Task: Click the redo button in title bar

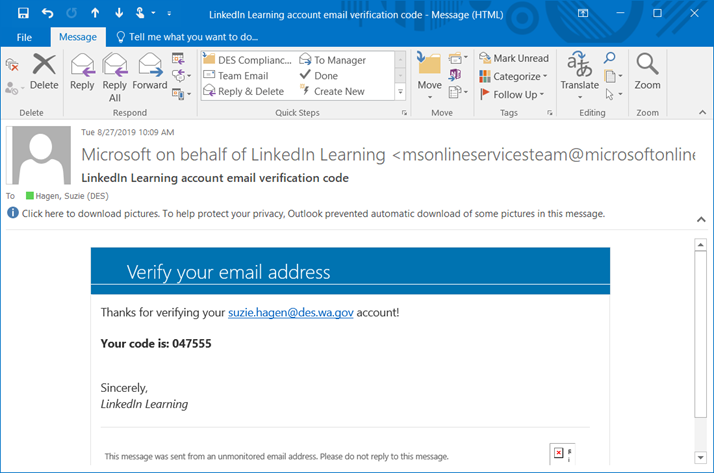Action: (71, 13)
